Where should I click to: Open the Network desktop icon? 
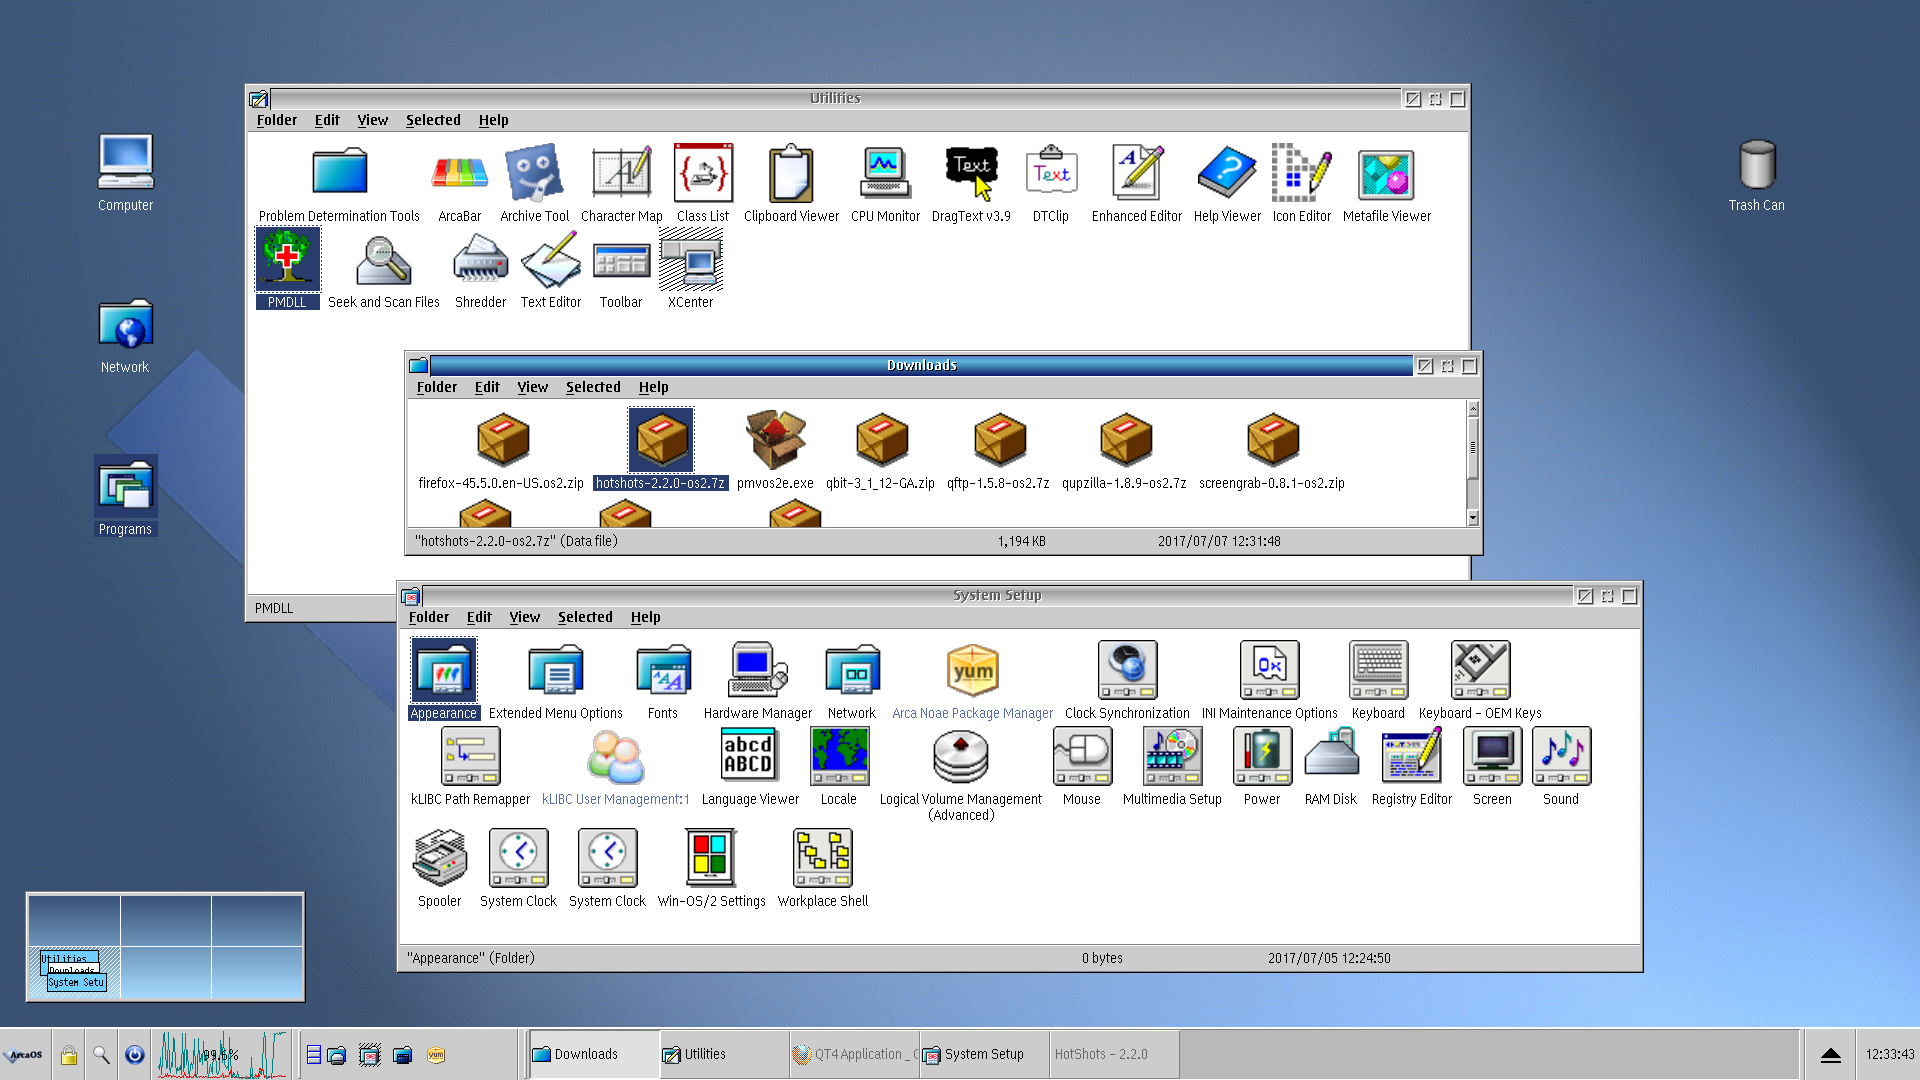[125, 325]
